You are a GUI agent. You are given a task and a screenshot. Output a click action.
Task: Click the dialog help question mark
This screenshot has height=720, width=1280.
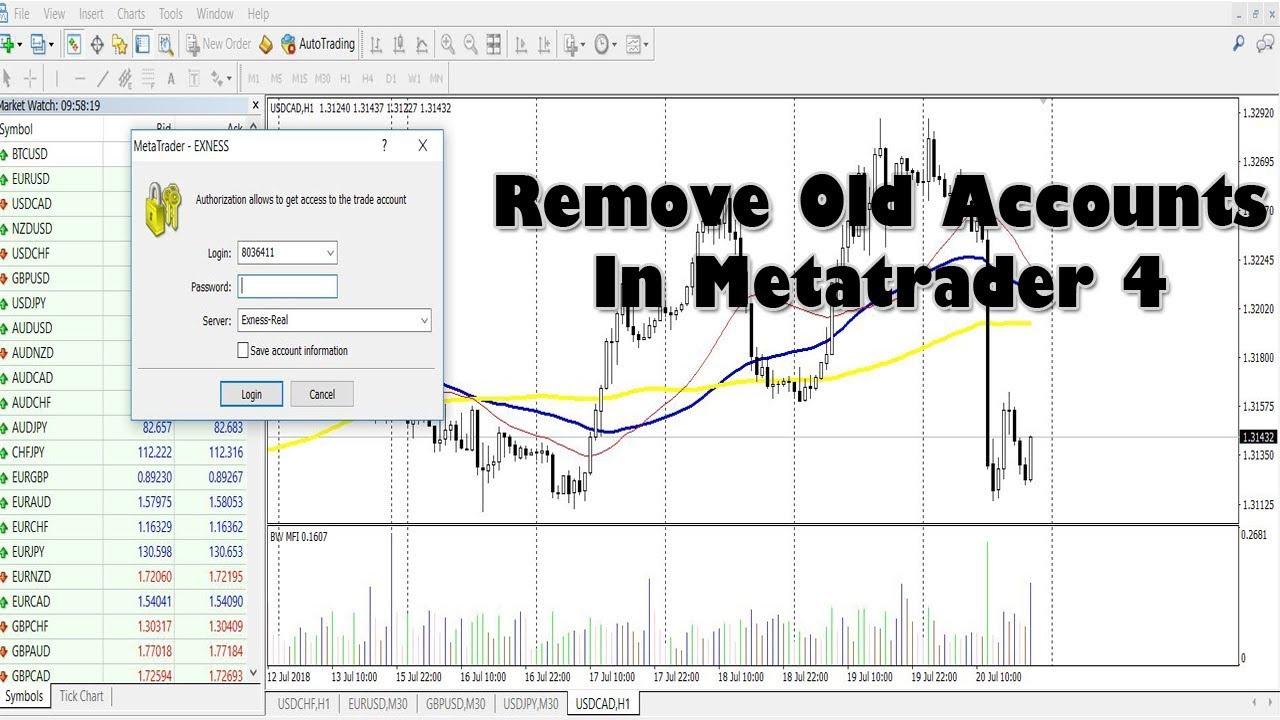384,146
